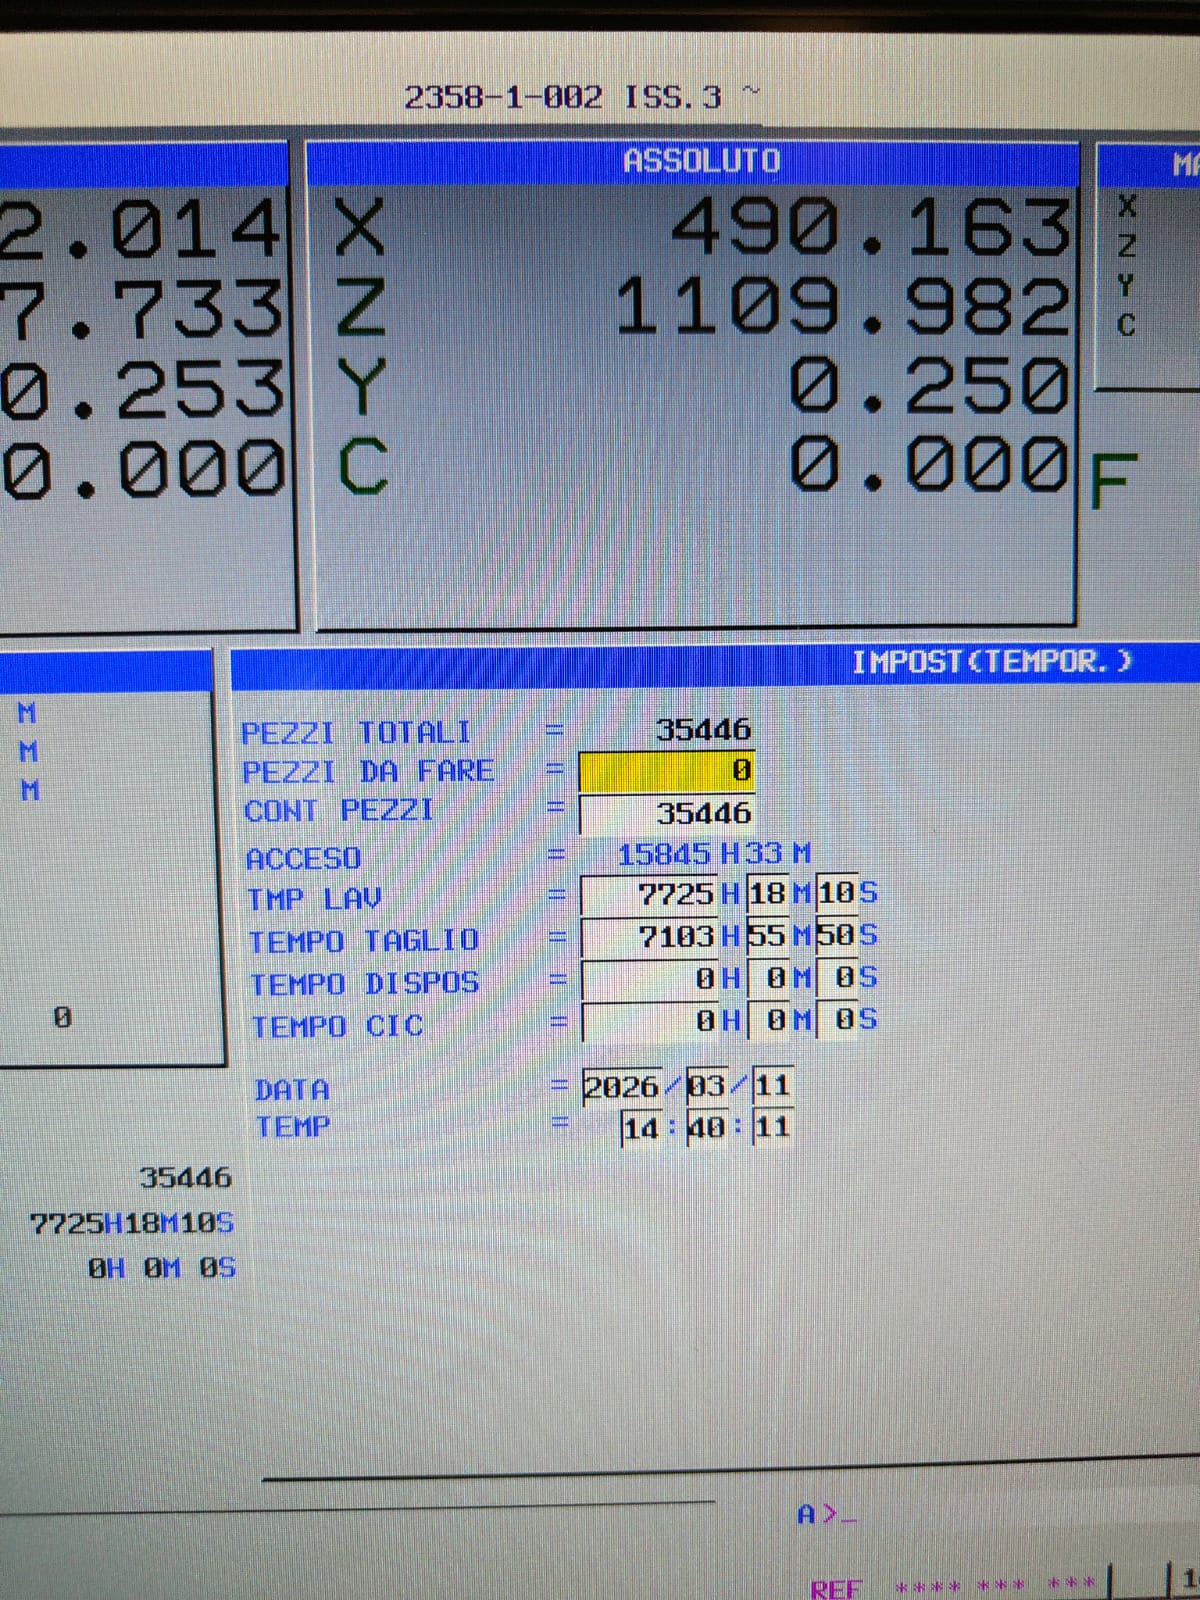Select the yellow PEZZI DA FARE field
This screenshot has height=1600, width=1200.
click(667, 771)
